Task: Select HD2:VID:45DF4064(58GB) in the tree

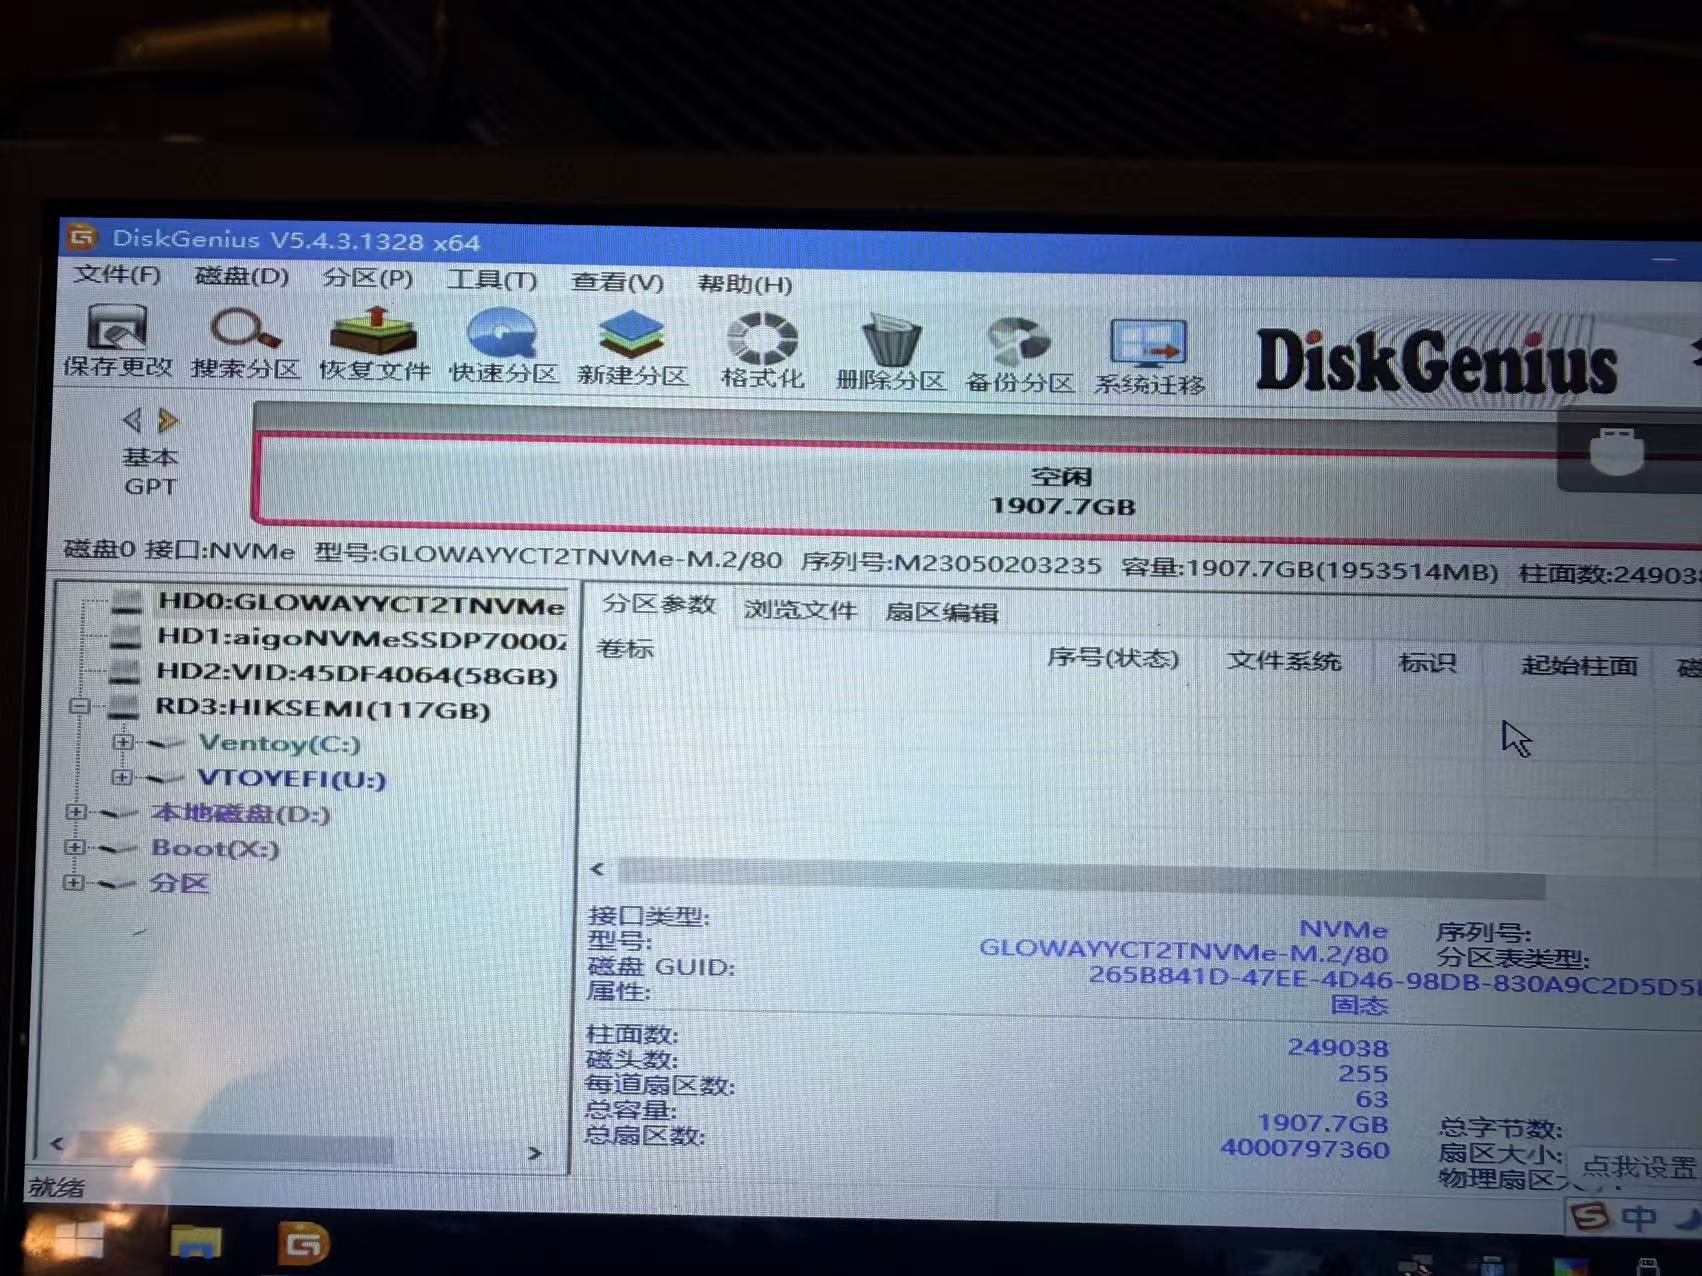Action: [x=357, y=674]
